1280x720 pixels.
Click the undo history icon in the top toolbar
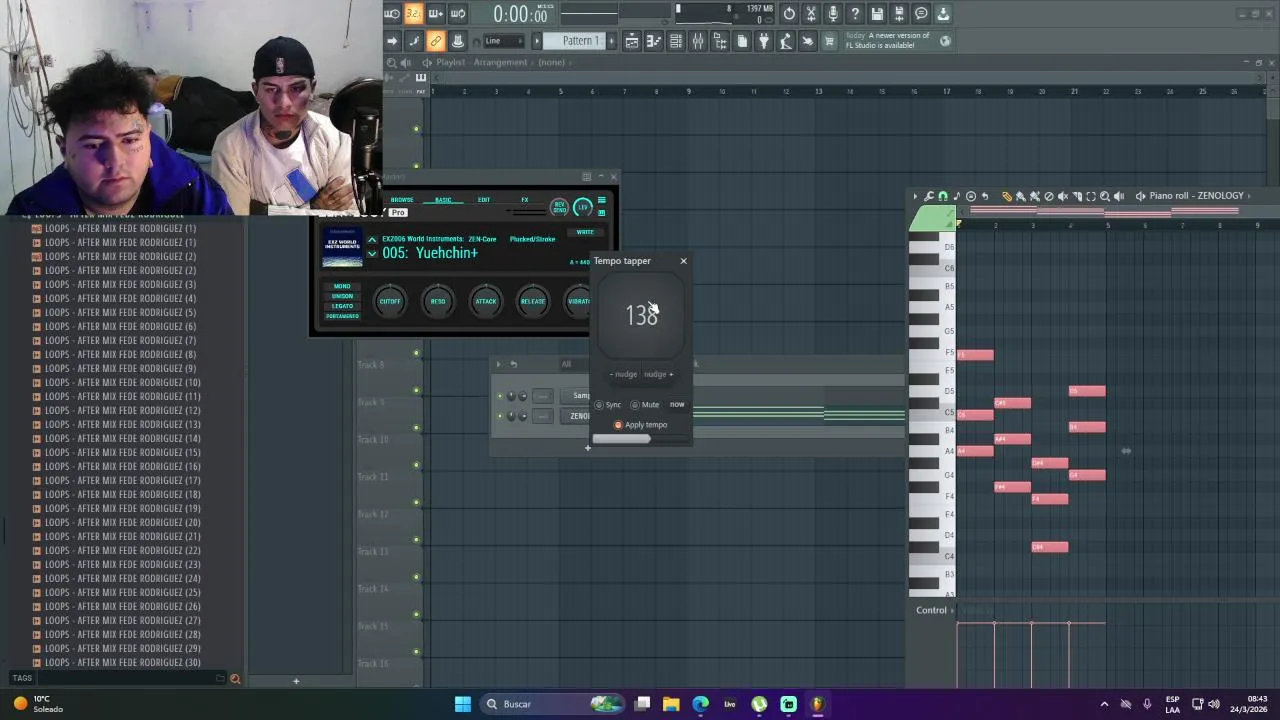(x=789, y=14)
